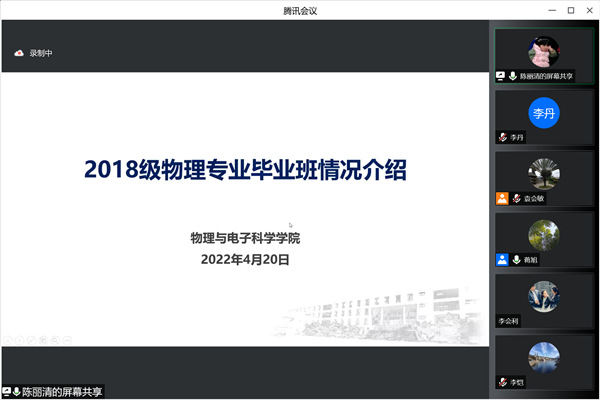The image size is (600, 400).
Task: Click the slideshow pen tool icon
Action: 31,340
